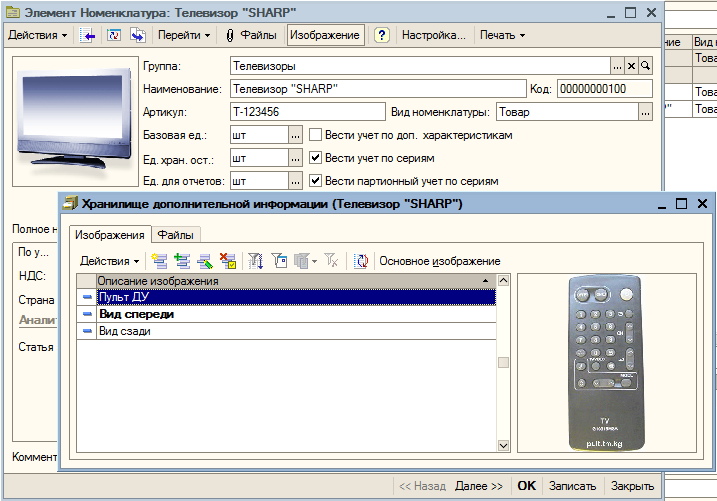Click the magnifier icon in the Группа field

click(x=646, y=66)
